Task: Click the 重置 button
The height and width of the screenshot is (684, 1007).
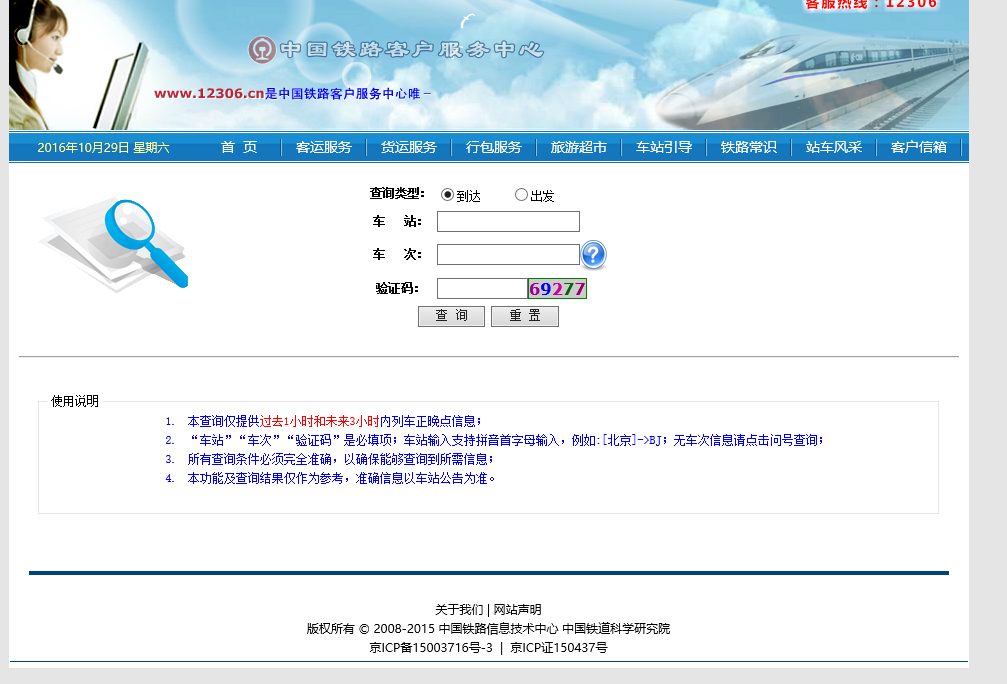Action: click(525, 316)
